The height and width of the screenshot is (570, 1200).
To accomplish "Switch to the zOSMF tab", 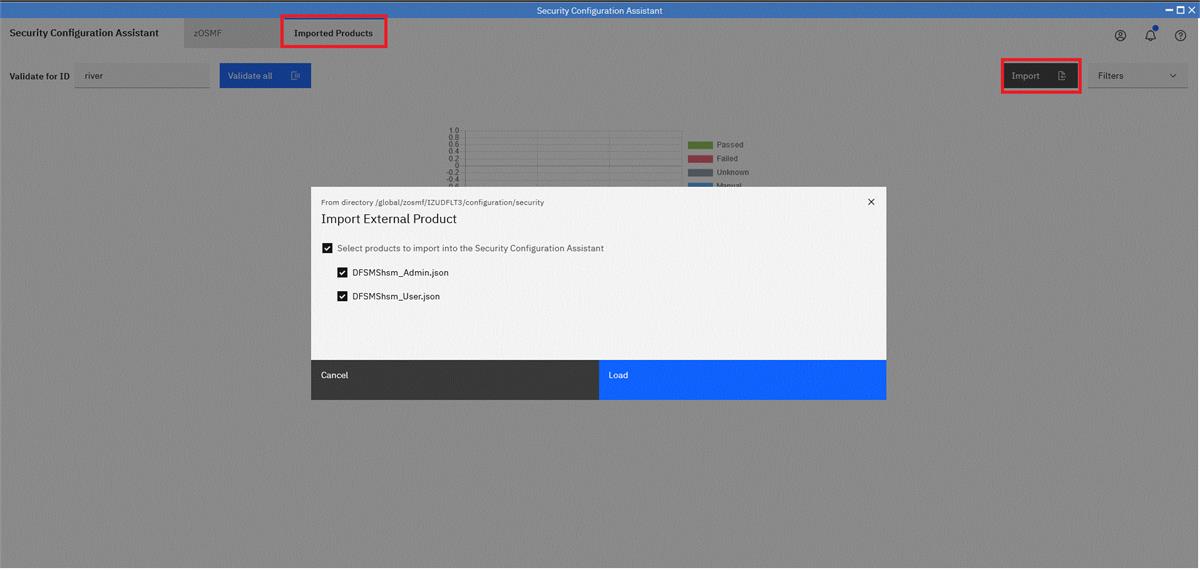I will 232,33.
